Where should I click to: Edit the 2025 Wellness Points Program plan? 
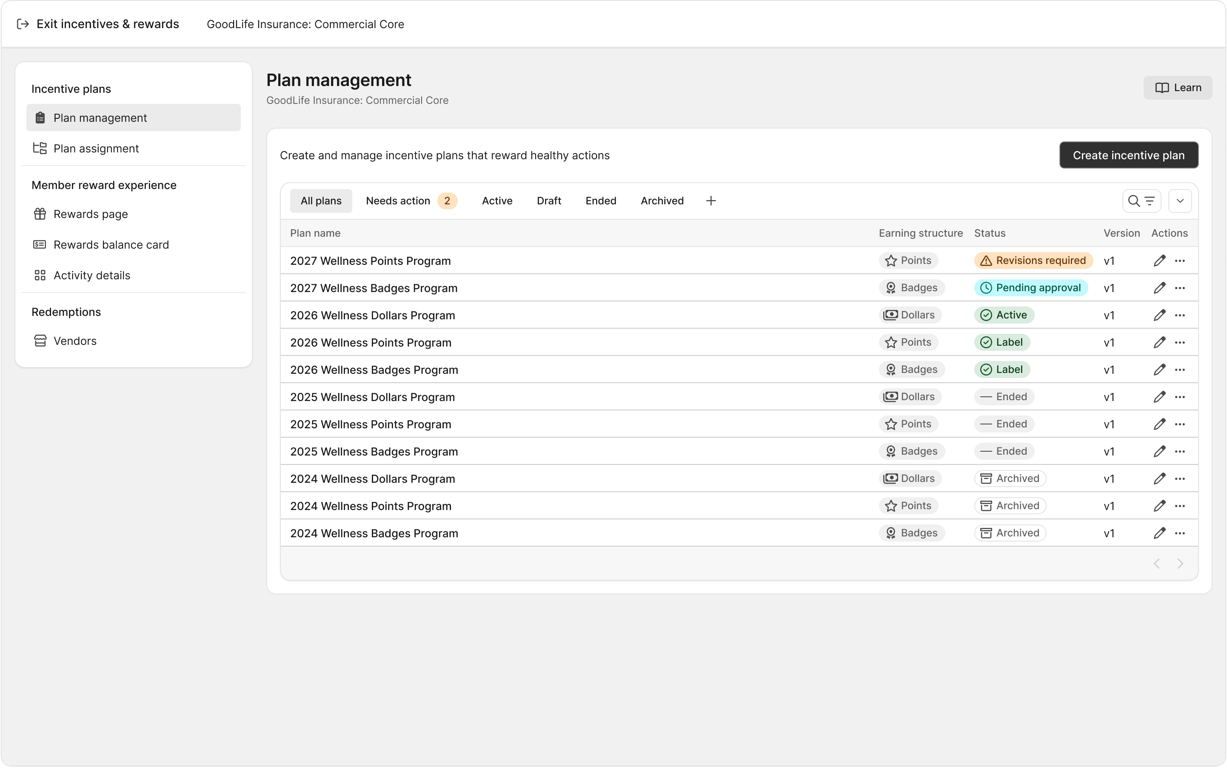click(x=1159, y=424)
